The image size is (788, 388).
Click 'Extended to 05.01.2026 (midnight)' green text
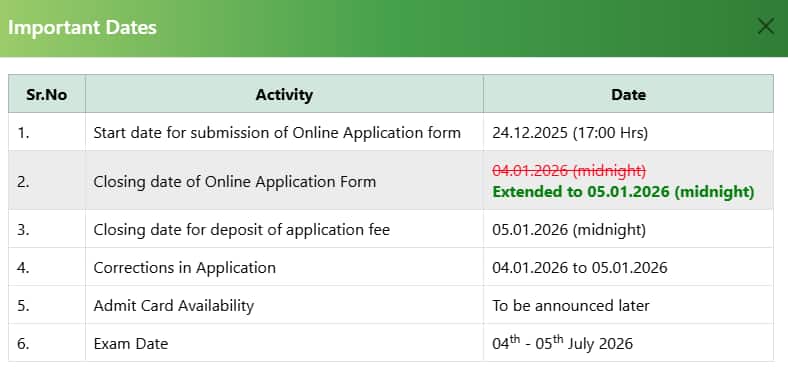click(x=623, y=192)
